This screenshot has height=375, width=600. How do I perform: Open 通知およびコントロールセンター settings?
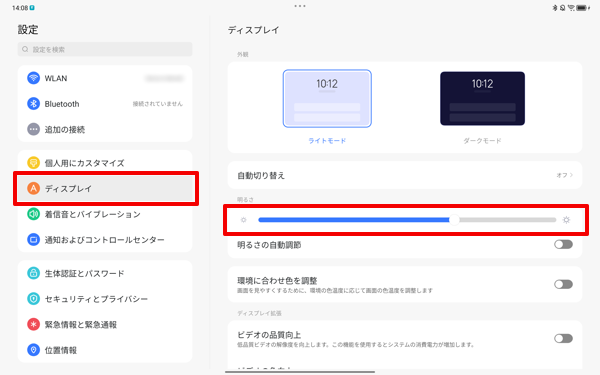(105, 240)
